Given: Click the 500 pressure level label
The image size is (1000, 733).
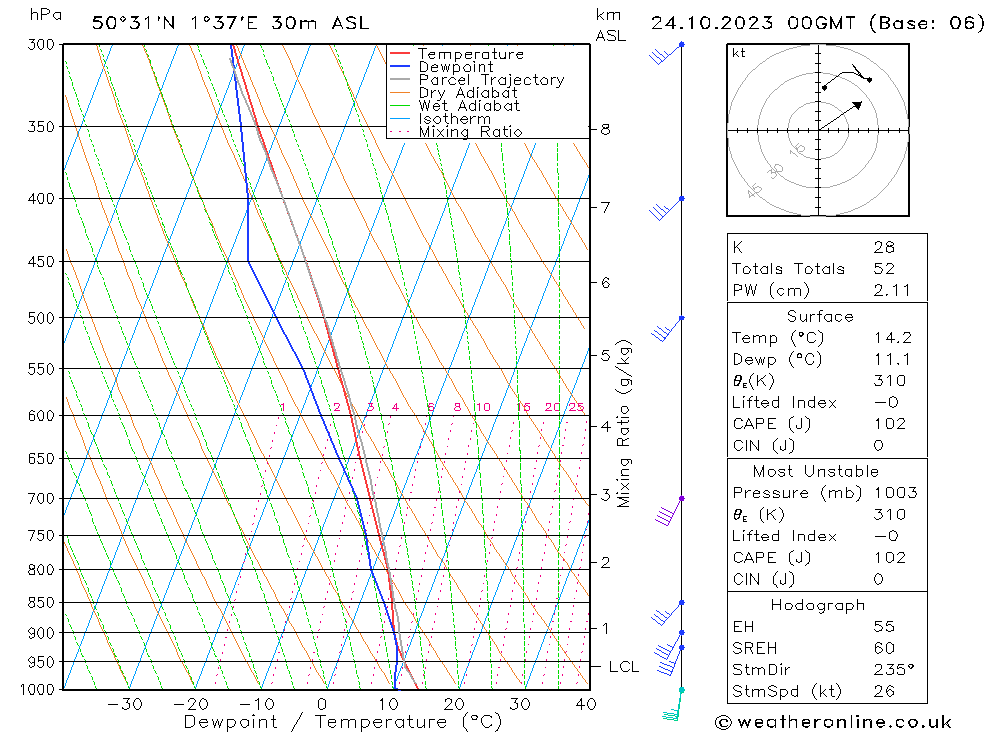Looking at the screenshot, I should [41, 318].
